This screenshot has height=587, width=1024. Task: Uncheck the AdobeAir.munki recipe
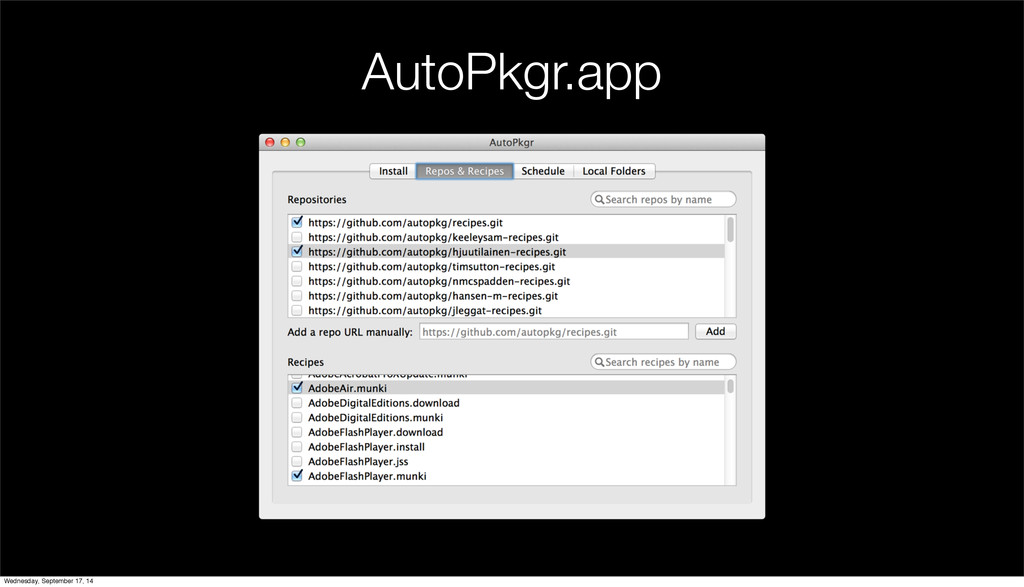coord(297,388)
